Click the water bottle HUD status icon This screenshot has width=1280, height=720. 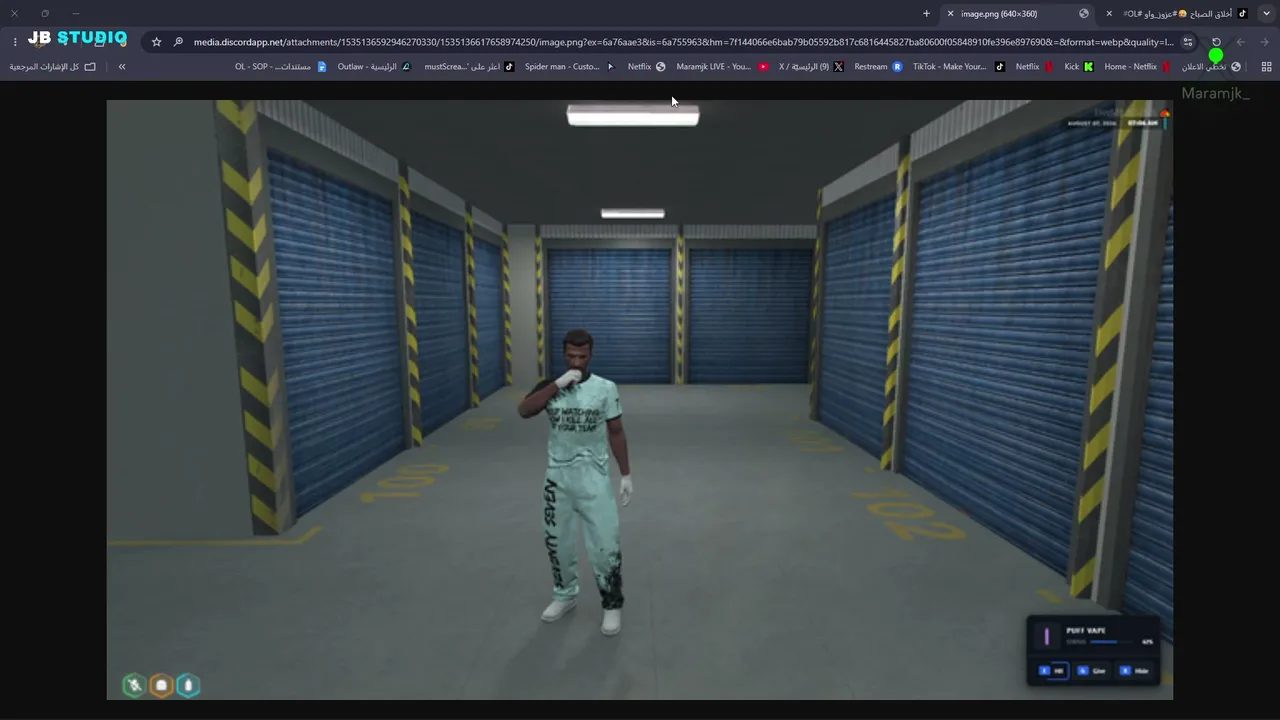pos(188,685)
